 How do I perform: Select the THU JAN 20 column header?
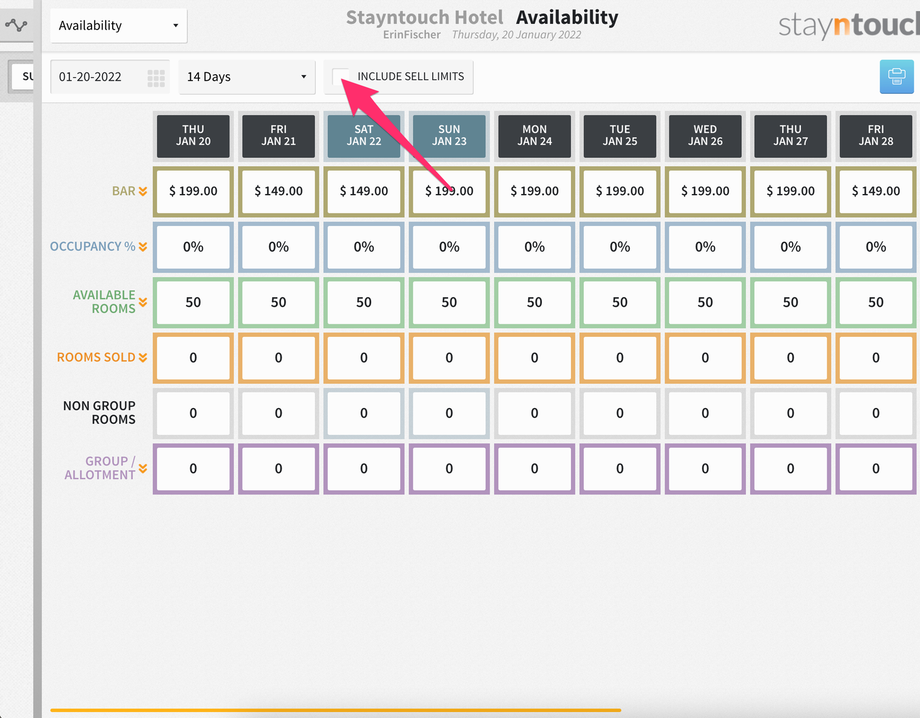193,136
